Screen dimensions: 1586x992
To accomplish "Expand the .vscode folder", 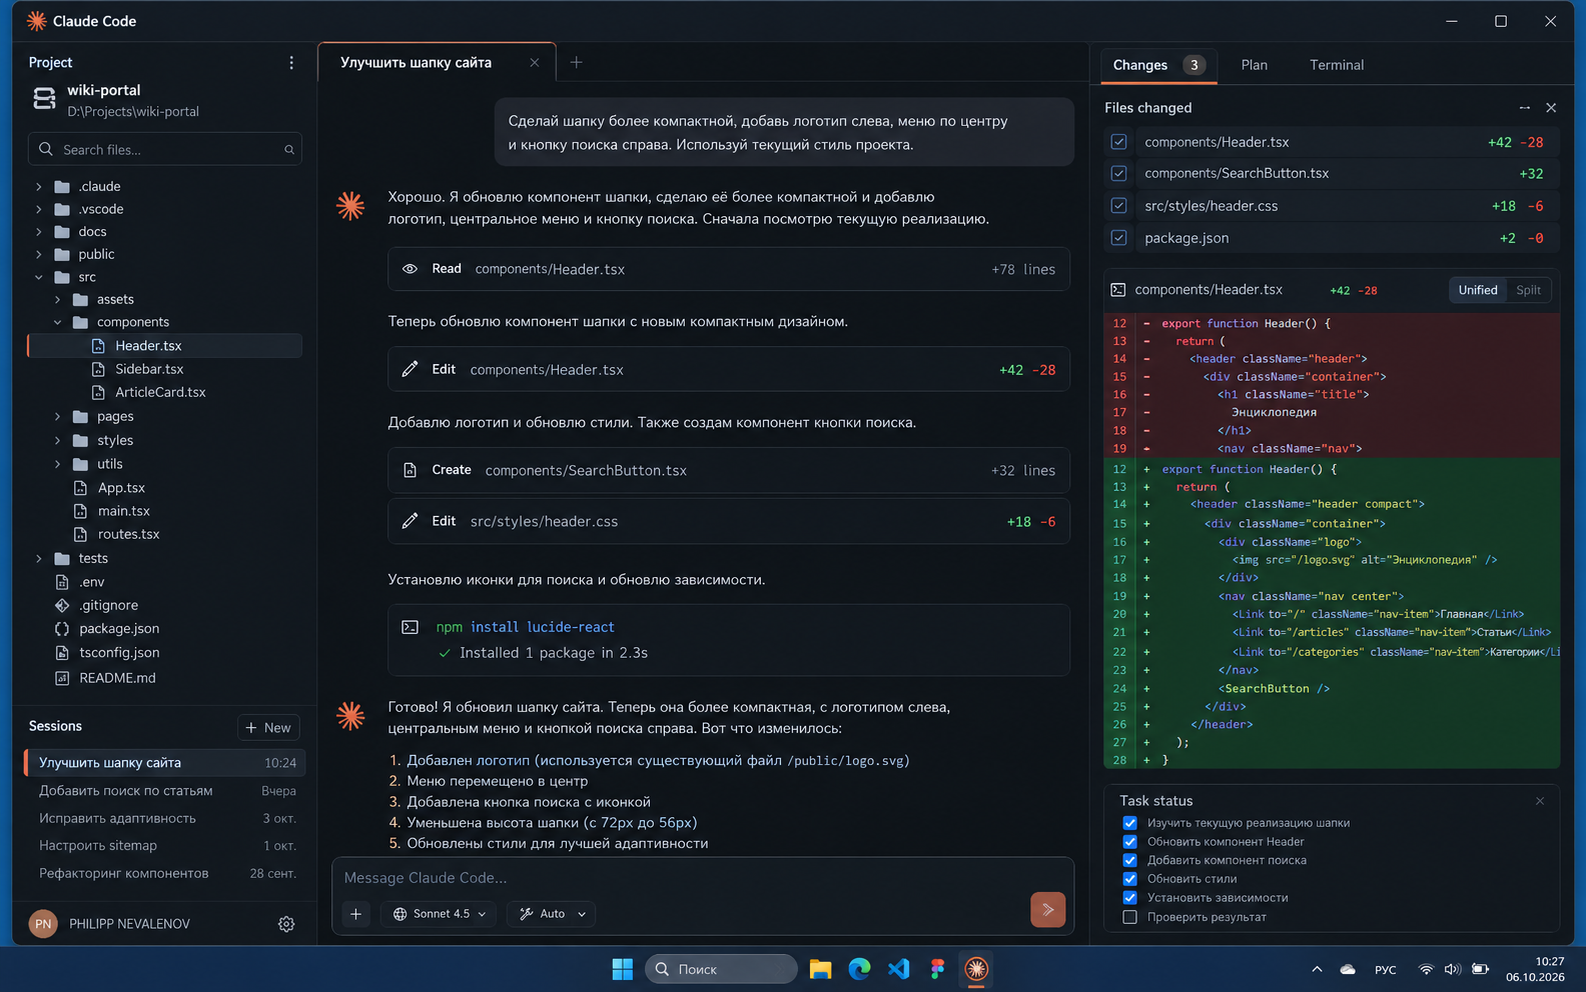I will [x=39, y=209].
